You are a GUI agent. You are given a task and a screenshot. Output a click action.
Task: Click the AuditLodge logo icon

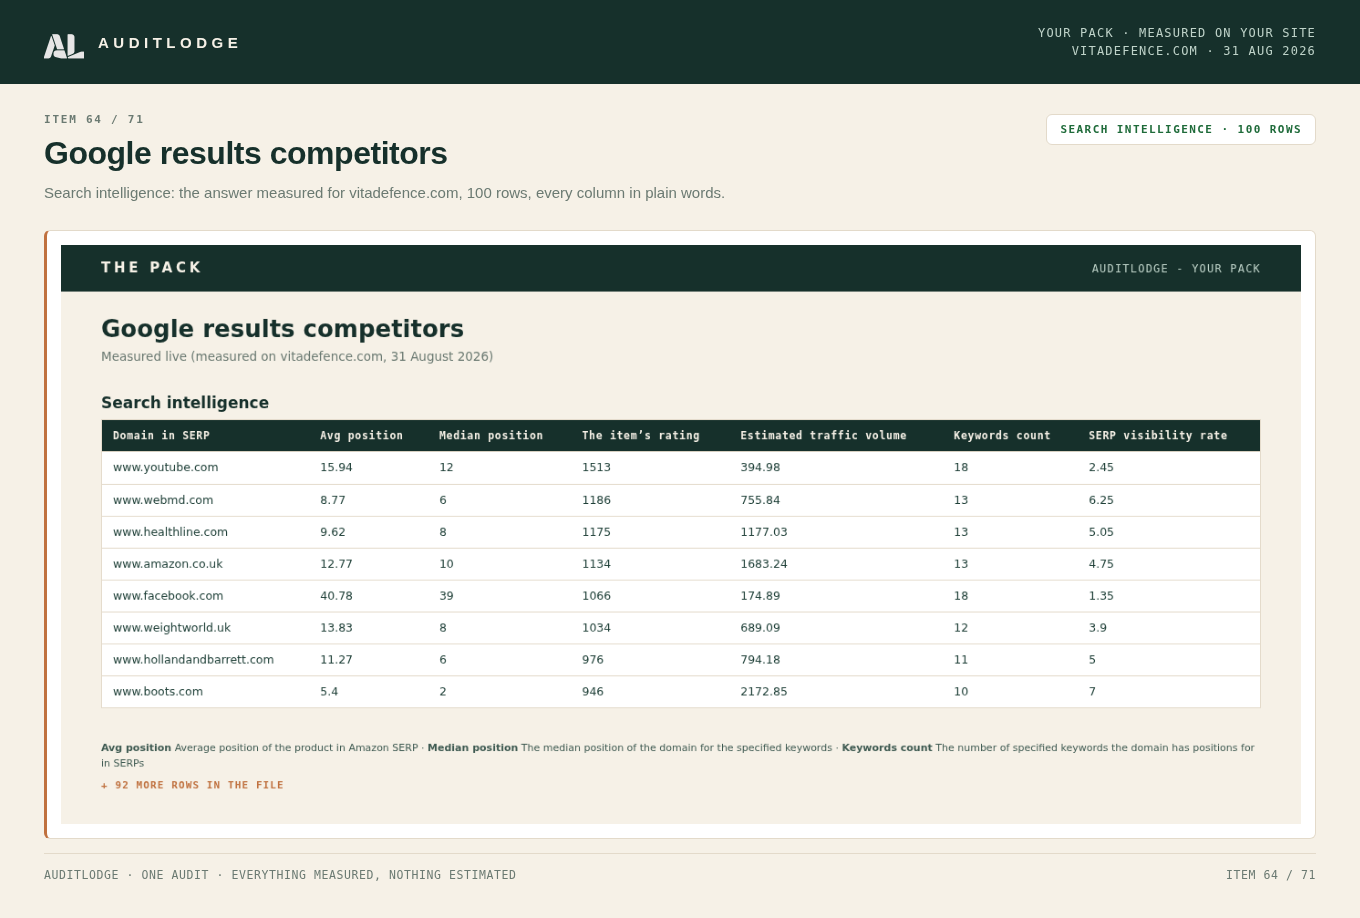(64, 45)
